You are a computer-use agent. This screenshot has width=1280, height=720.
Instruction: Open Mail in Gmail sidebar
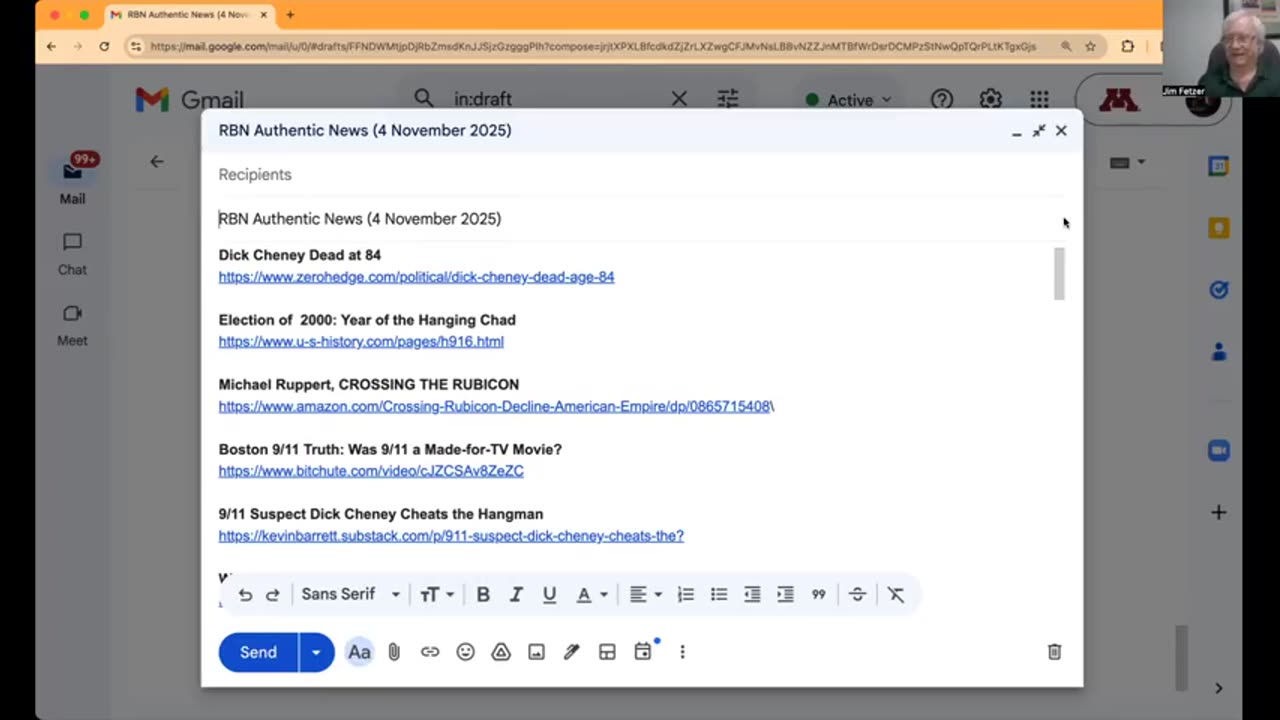72,180
